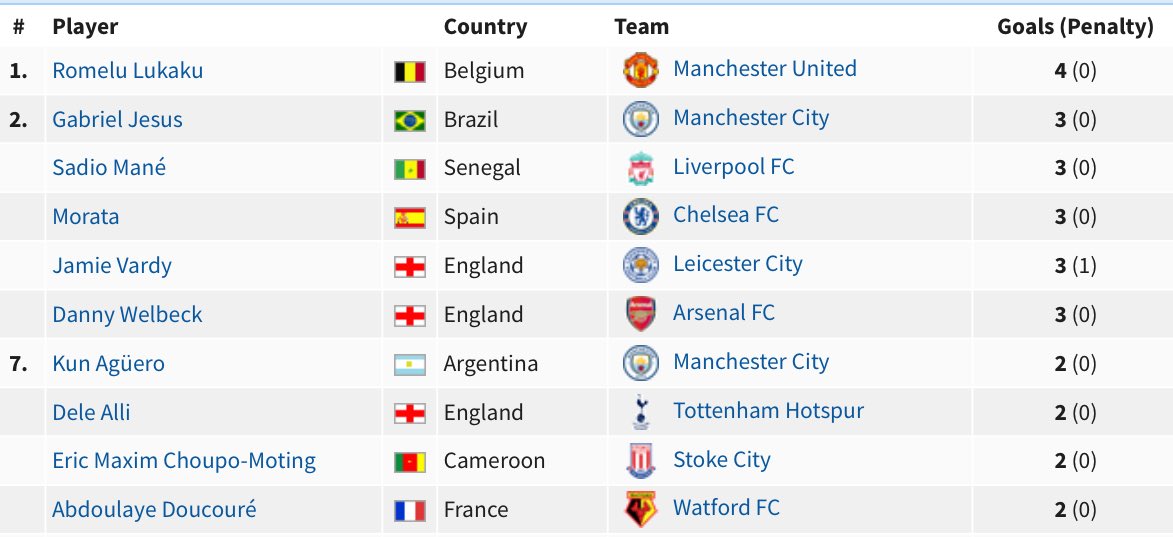Click the Tottenham Hotspur cockerel crest
Screen dimensions: 1173x537
pos(640,412)
